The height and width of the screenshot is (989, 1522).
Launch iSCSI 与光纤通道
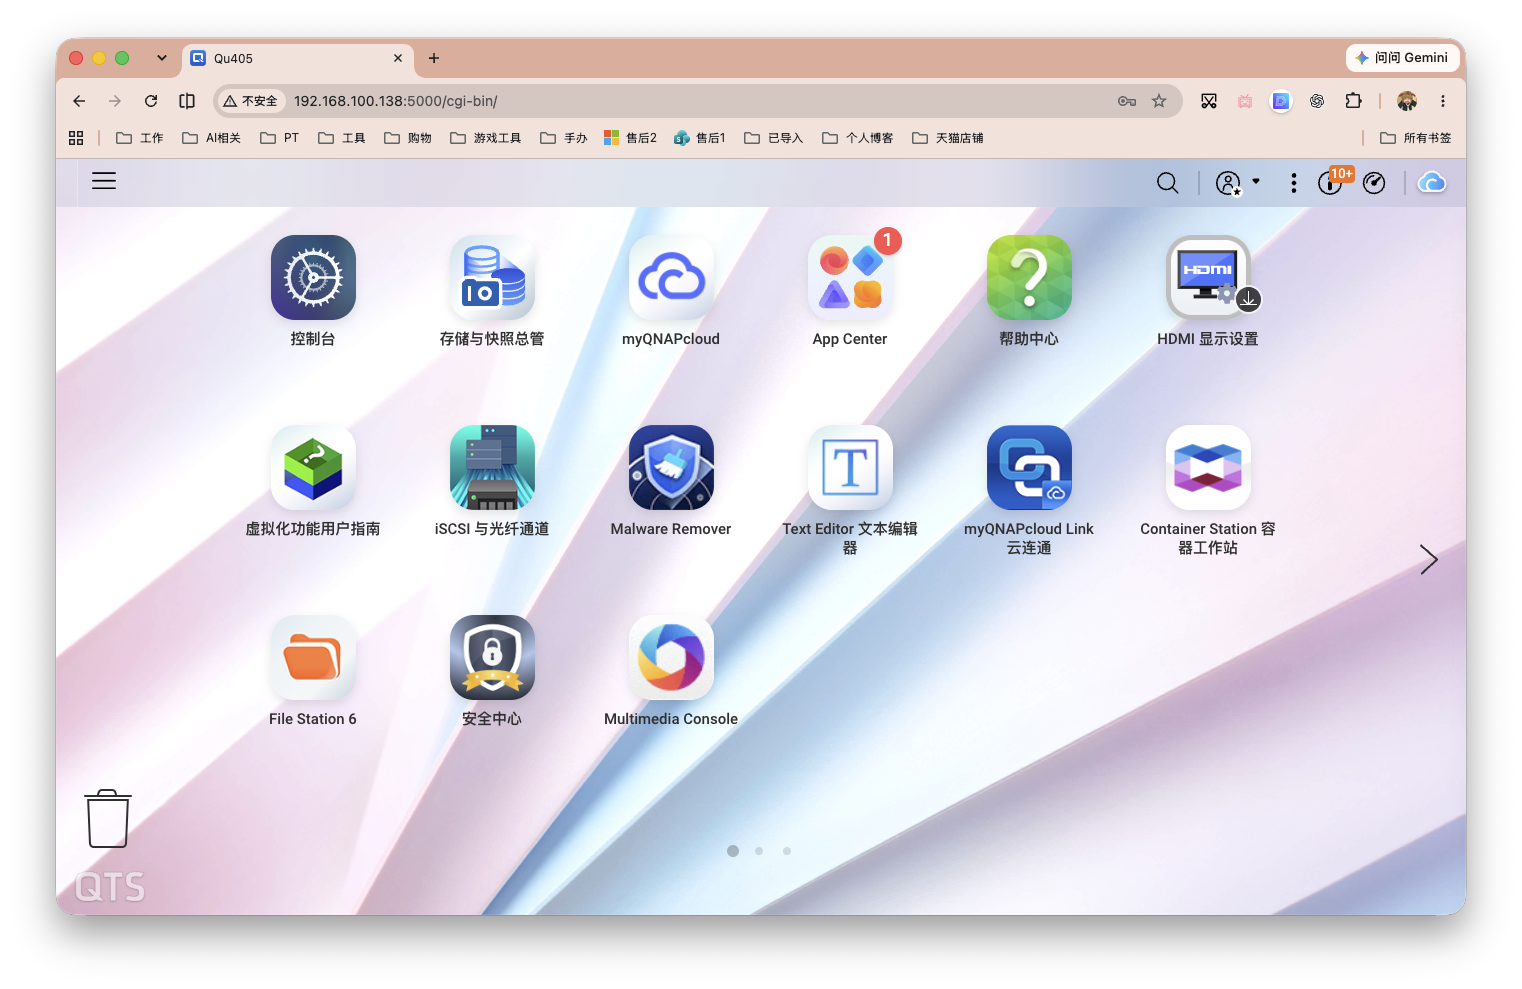point(492,468)
